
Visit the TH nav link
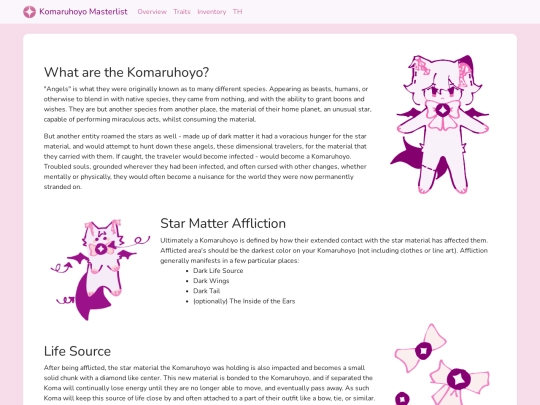pyautogui.click(x=237, y=12)
